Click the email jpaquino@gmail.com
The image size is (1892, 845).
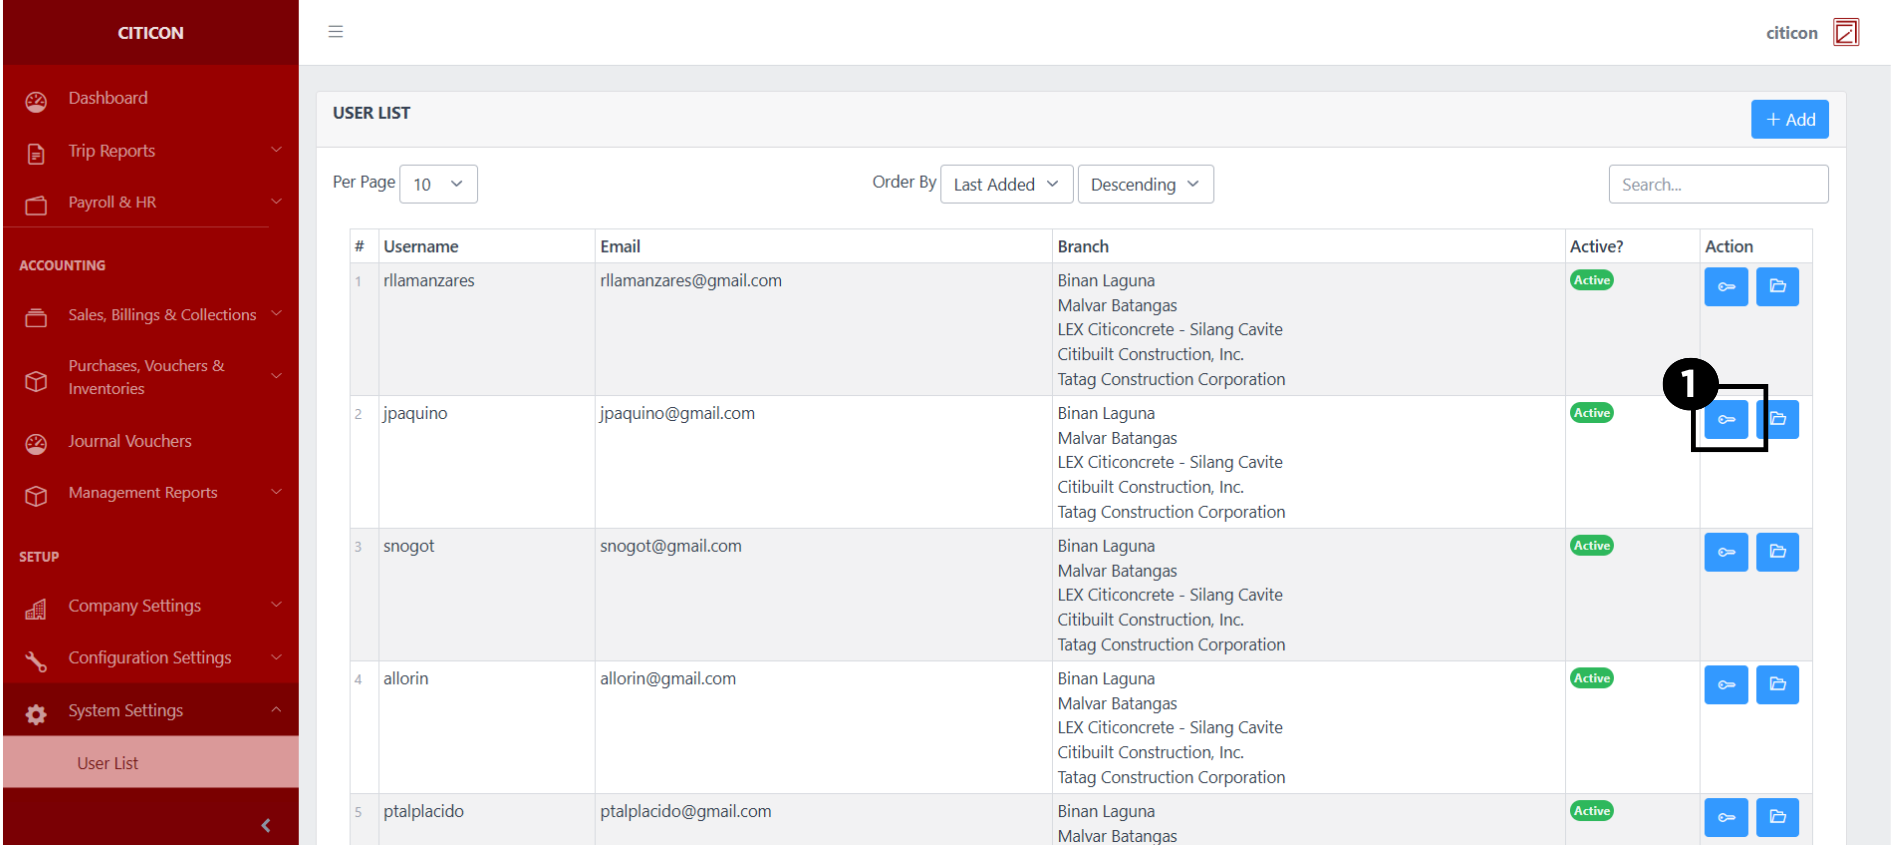click(677, 414)
